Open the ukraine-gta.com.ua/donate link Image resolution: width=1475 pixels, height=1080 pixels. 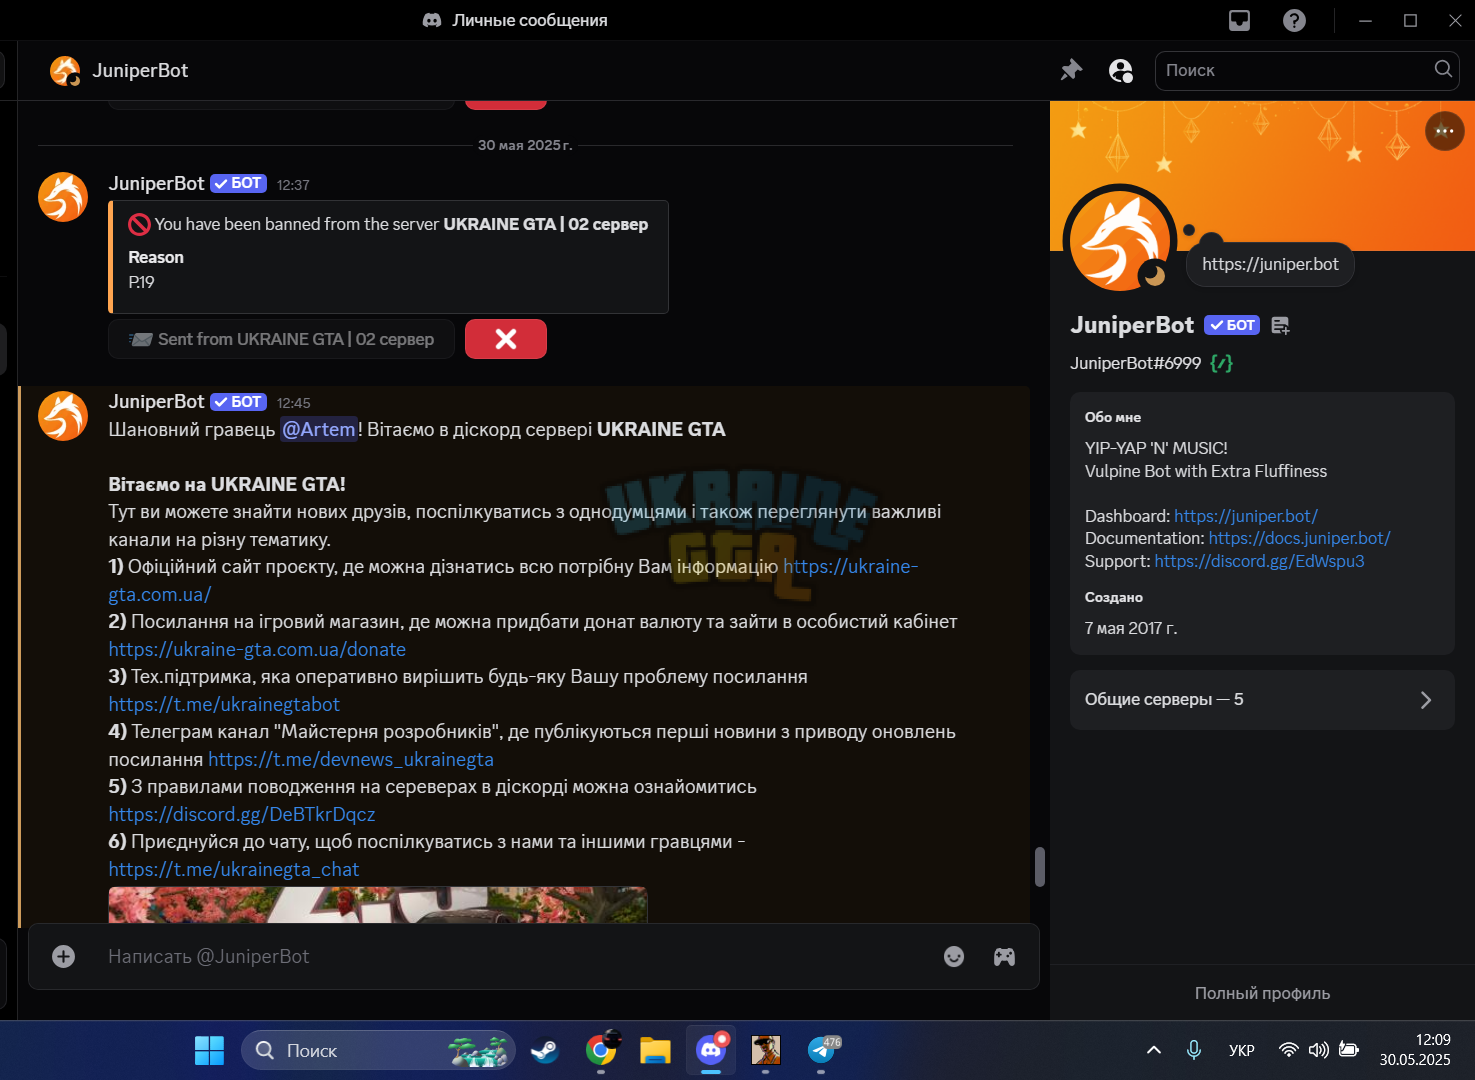point(257,650)
